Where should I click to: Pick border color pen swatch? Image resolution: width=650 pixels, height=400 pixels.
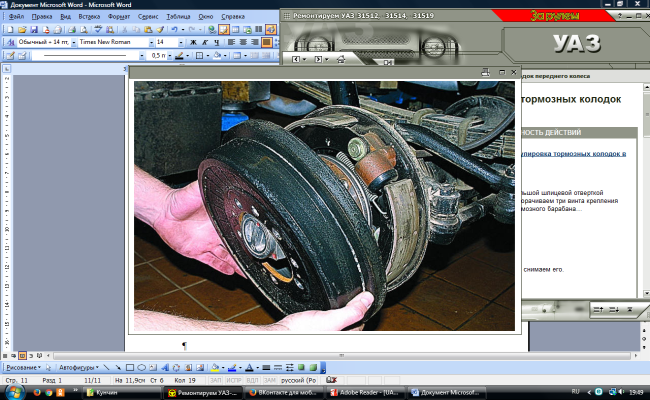[x=179, y=56]
